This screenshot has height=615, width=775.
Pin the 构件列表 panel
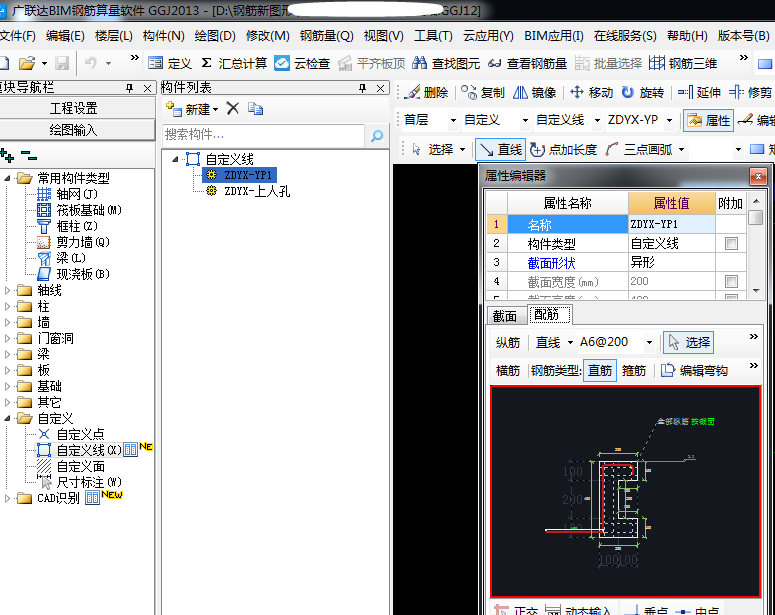pos(363,88)
